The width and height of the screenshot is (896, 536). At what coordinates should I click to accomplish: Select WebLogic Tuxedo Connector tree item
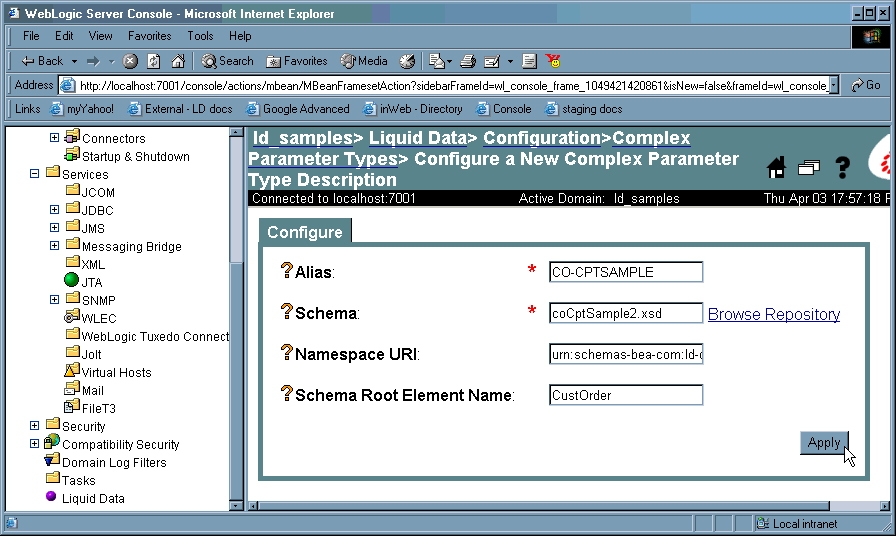coord(155,337)
